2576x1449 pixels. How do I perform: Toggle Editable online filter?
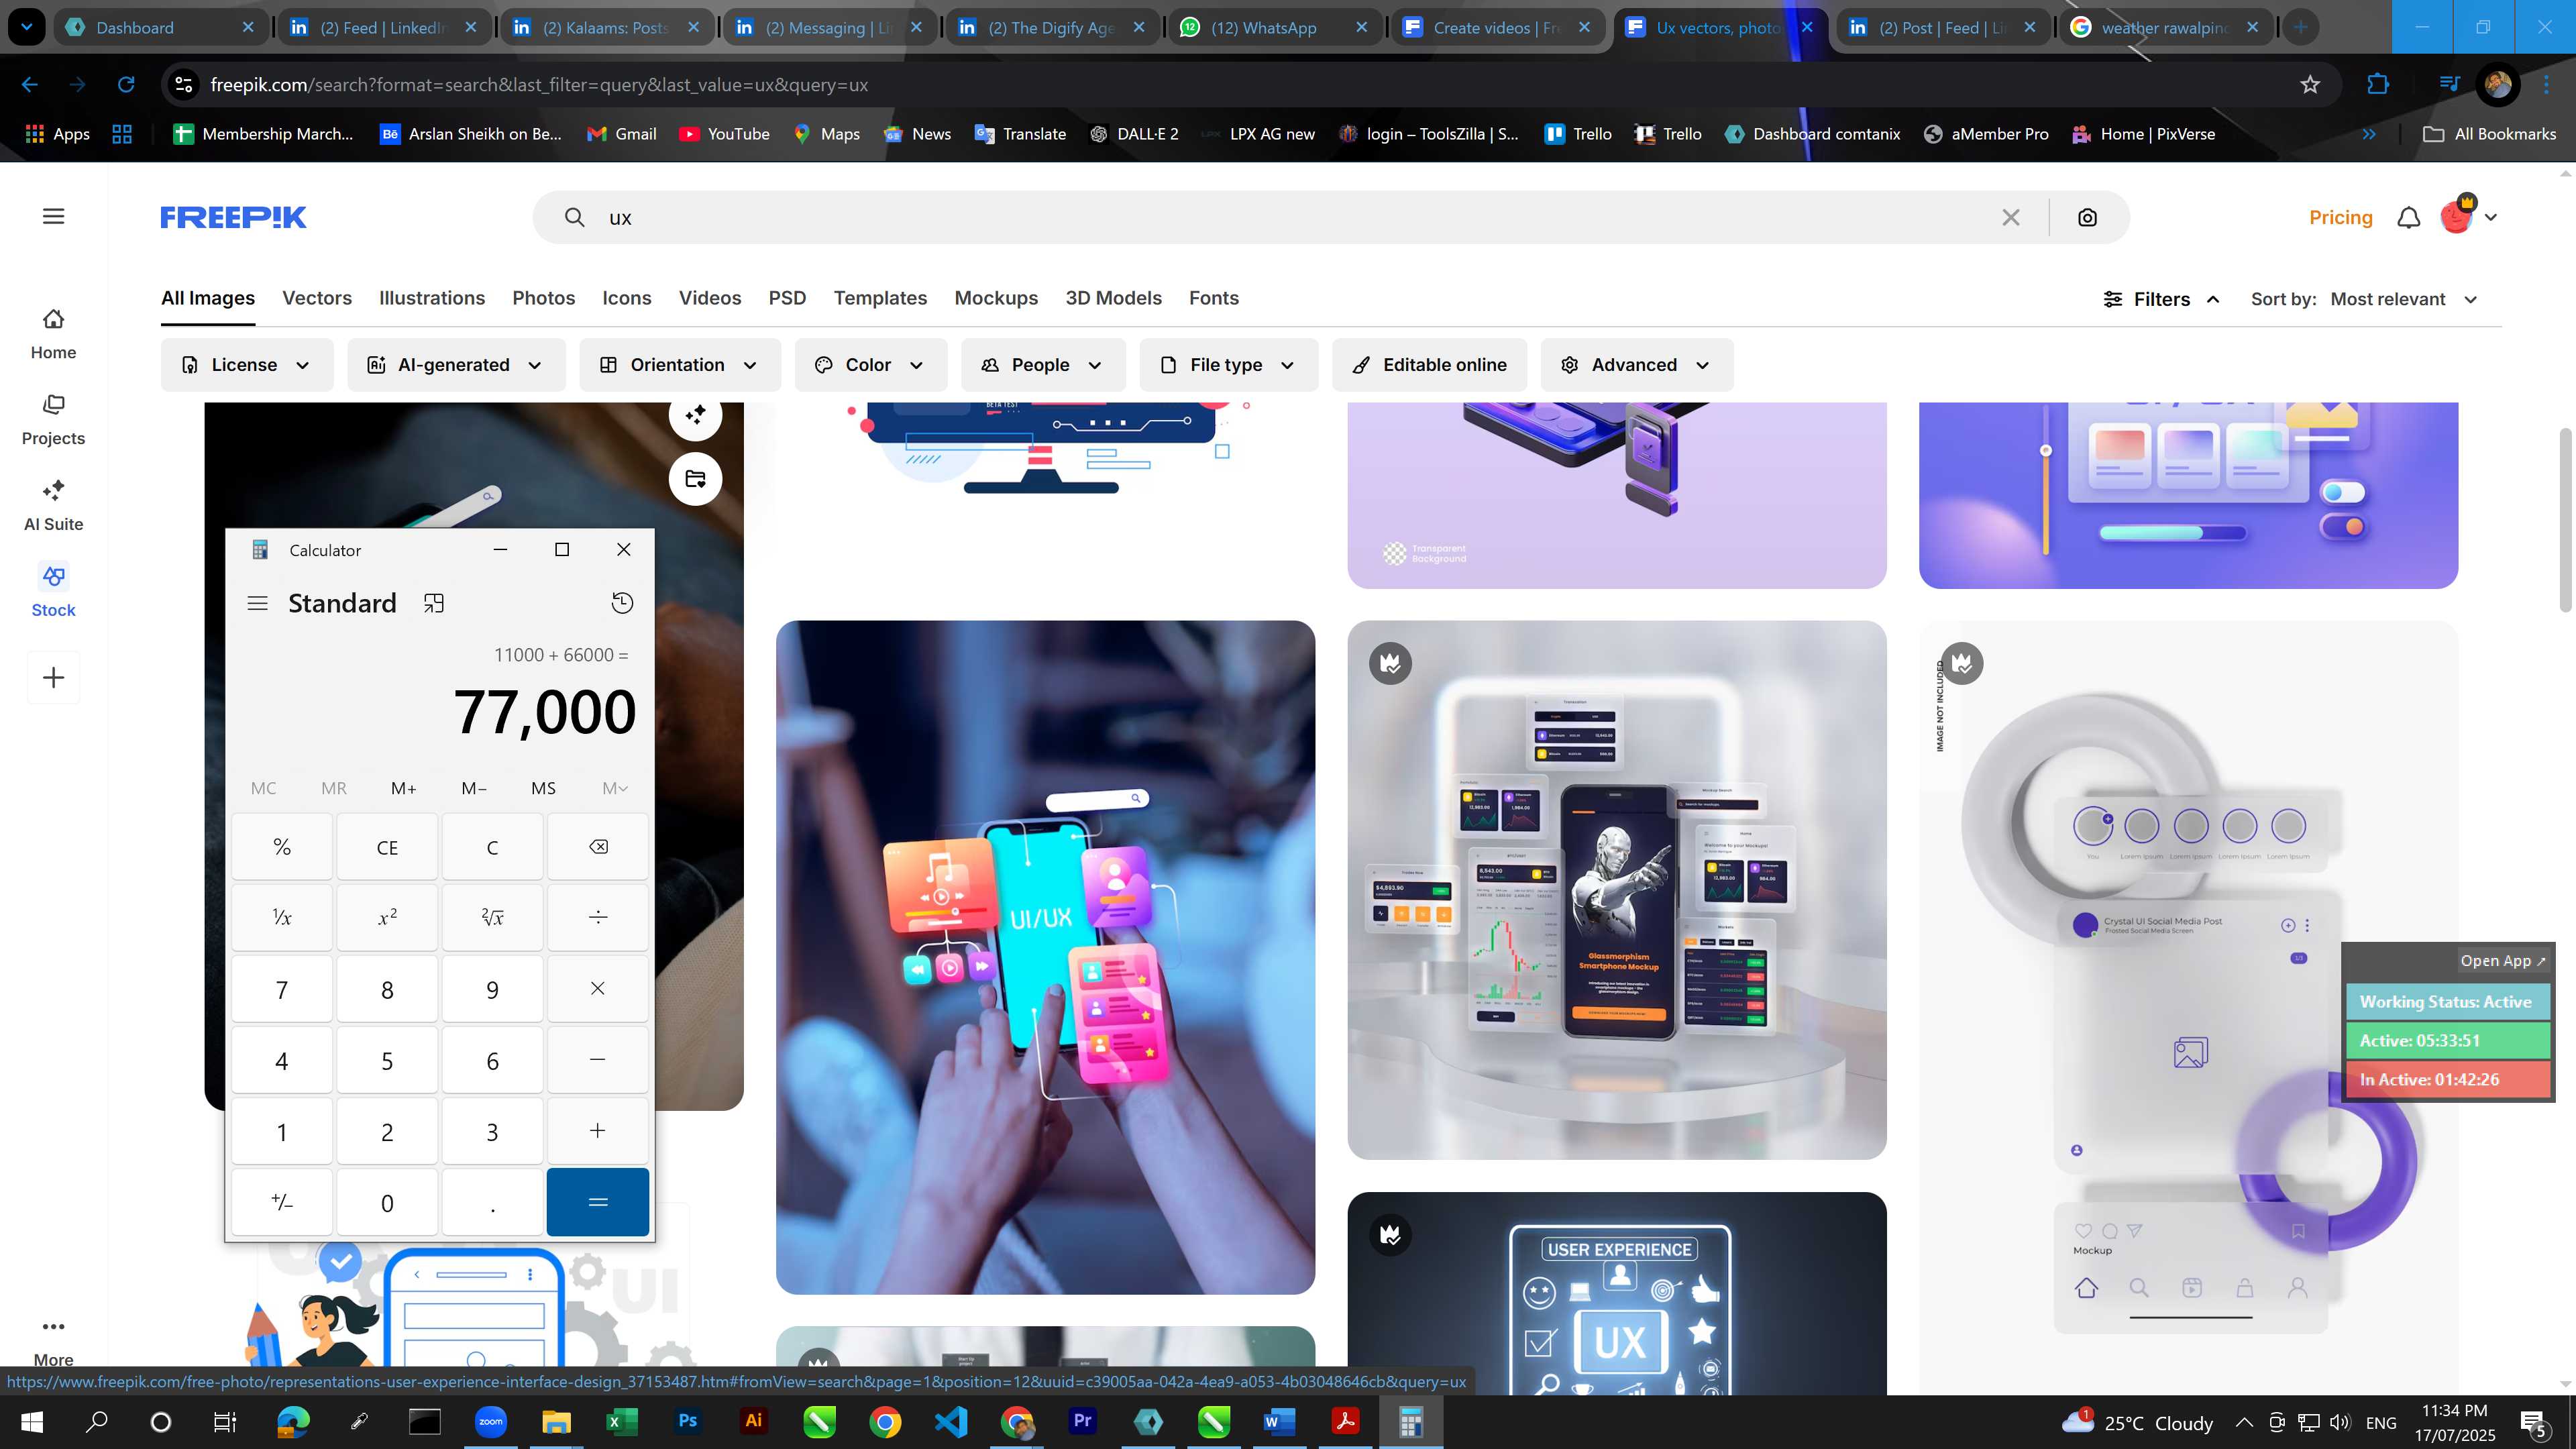(x=1430, y=365)
